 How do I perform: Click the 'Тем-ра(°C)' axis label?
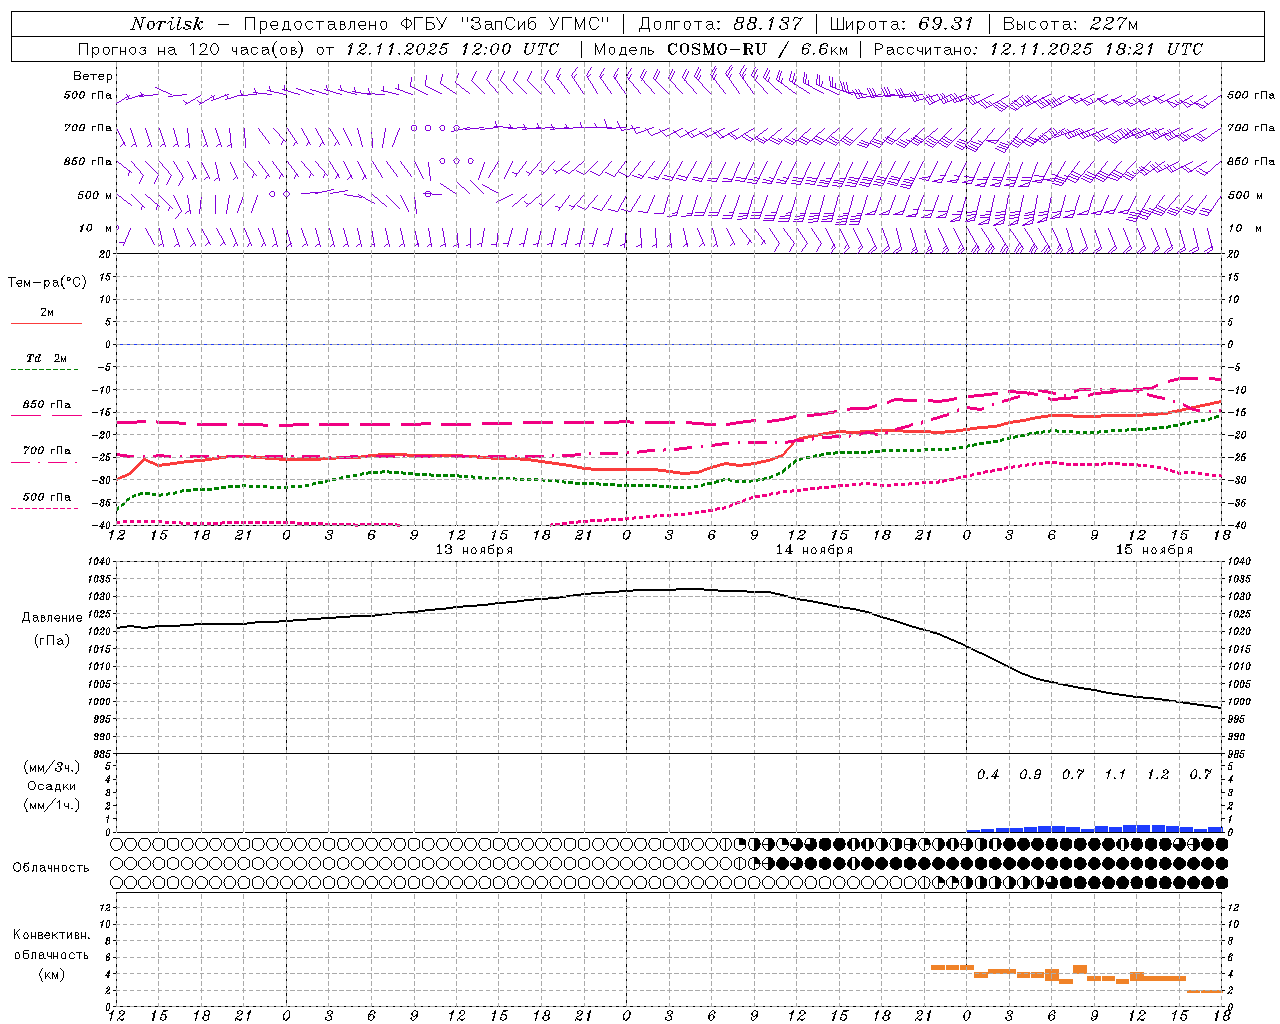[x=47, y=283]
